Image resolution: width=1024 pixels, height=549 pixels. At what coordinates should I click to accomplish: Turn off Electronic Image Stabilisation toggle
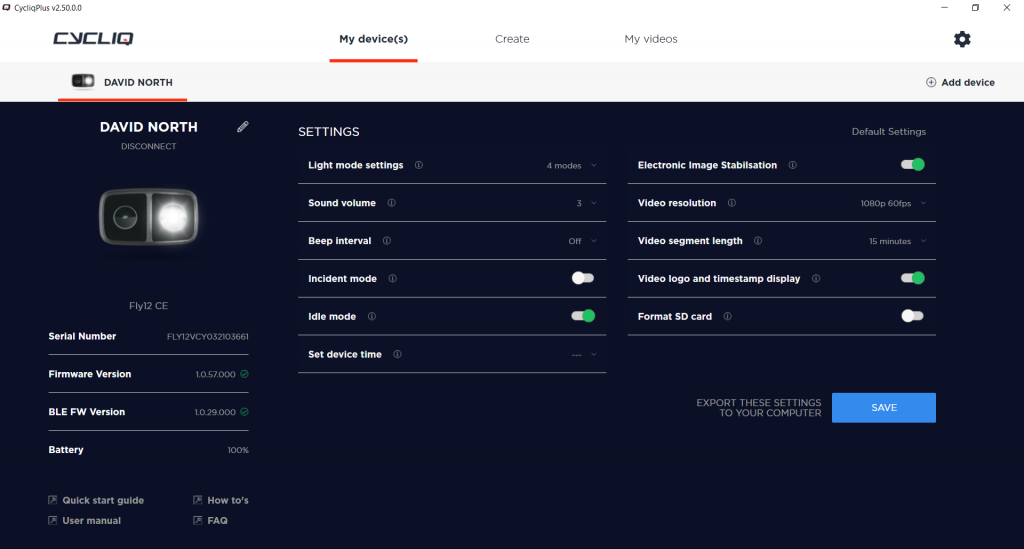912,165
